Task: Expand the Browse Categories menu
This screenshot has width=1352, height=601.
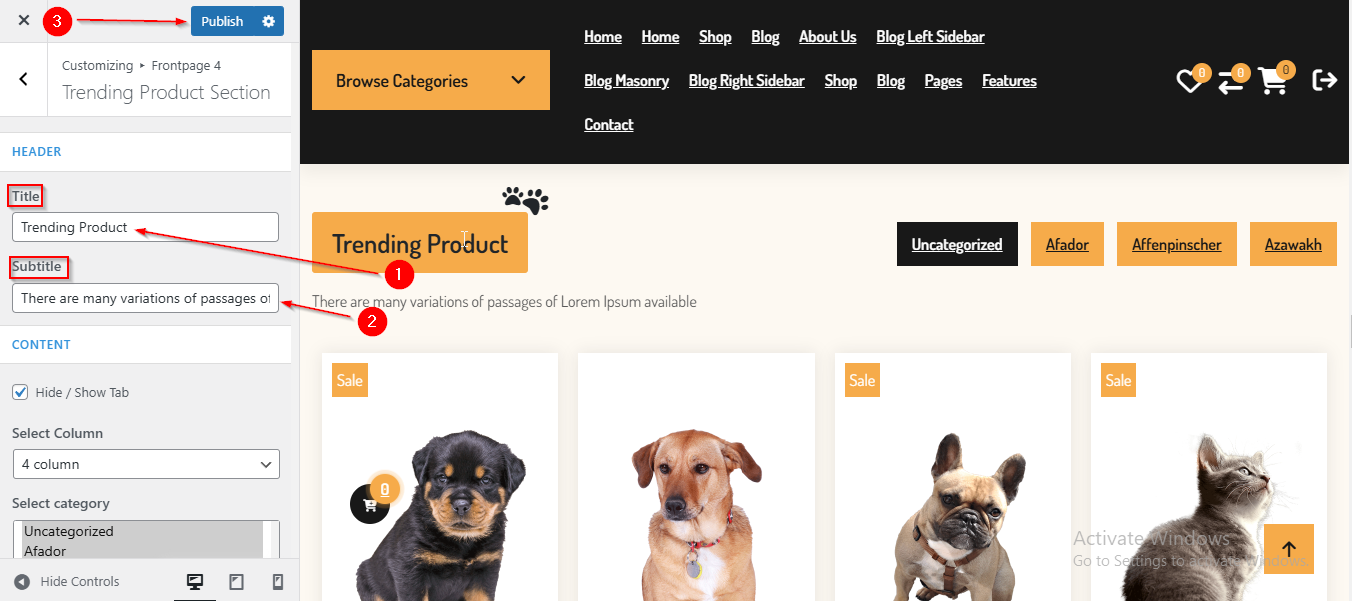Action: [x=431, y=80]
